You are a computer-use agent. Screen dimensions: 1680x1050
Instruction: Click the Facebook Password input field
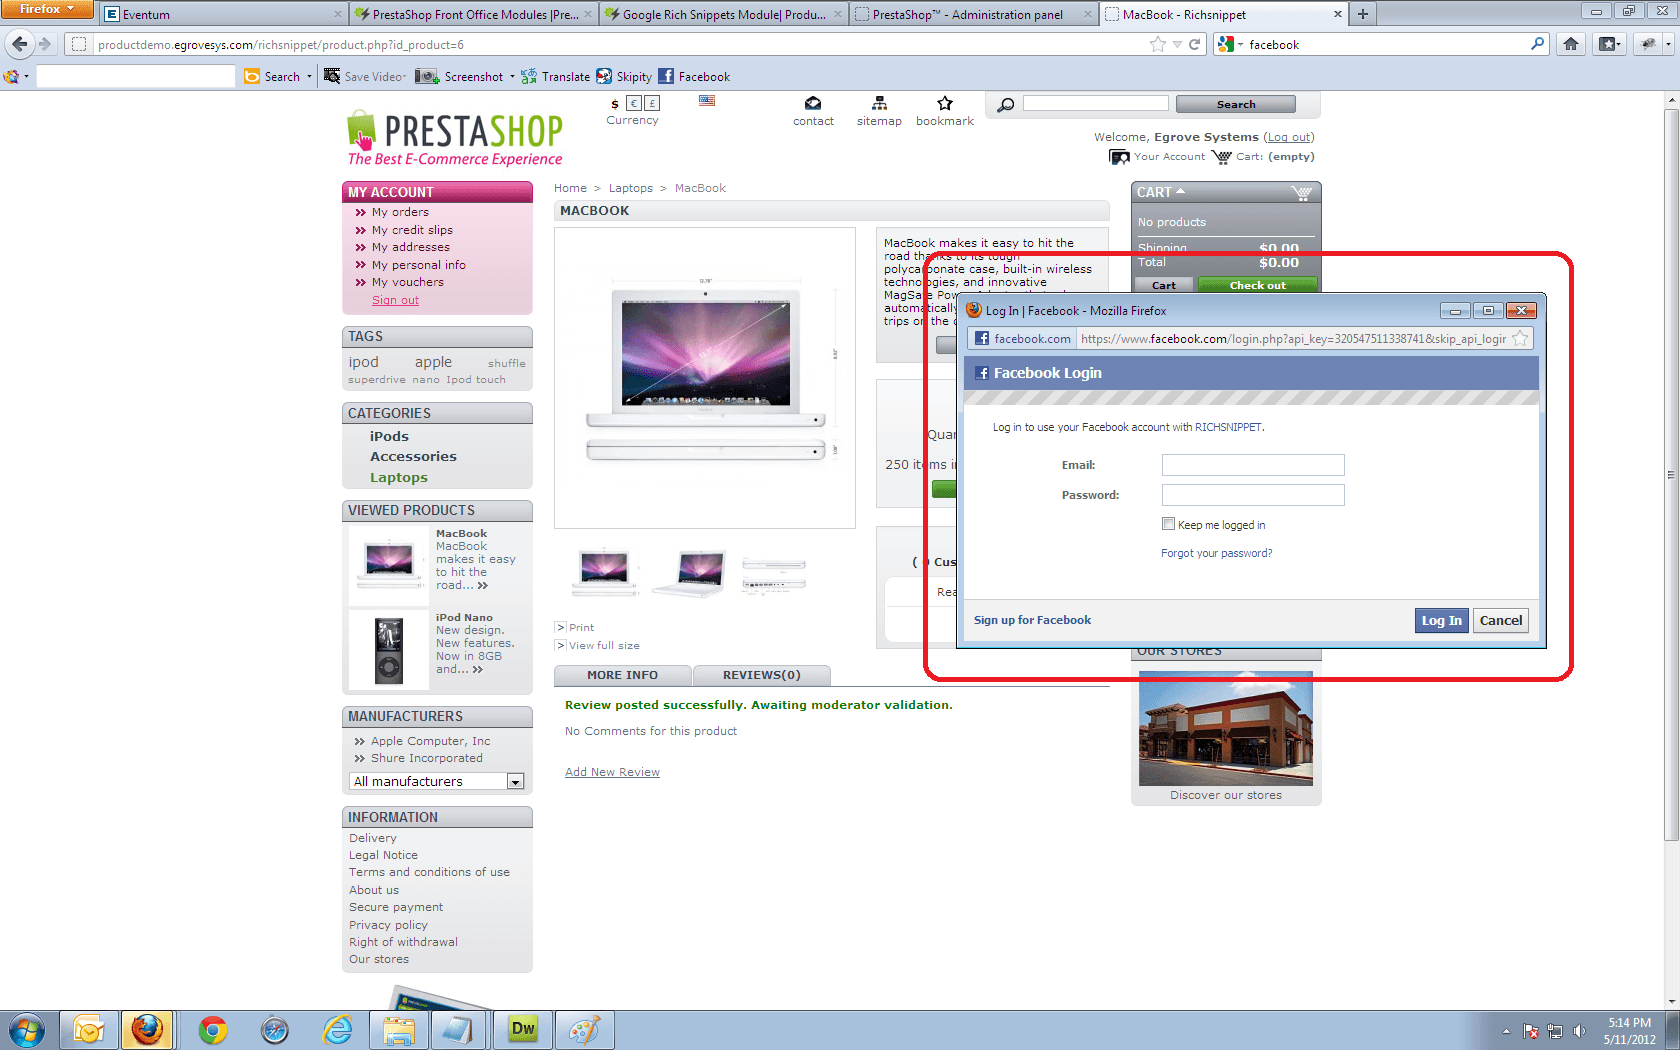(1253, 495)
